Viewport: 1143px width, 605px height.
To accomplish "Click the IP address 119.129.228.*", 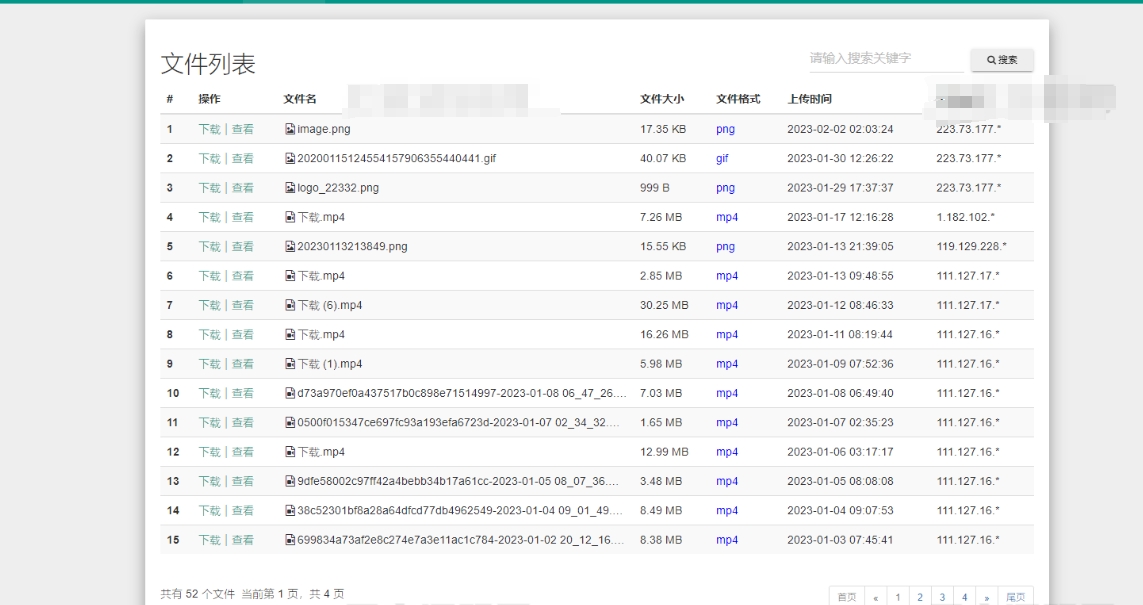I will (972, 246).
